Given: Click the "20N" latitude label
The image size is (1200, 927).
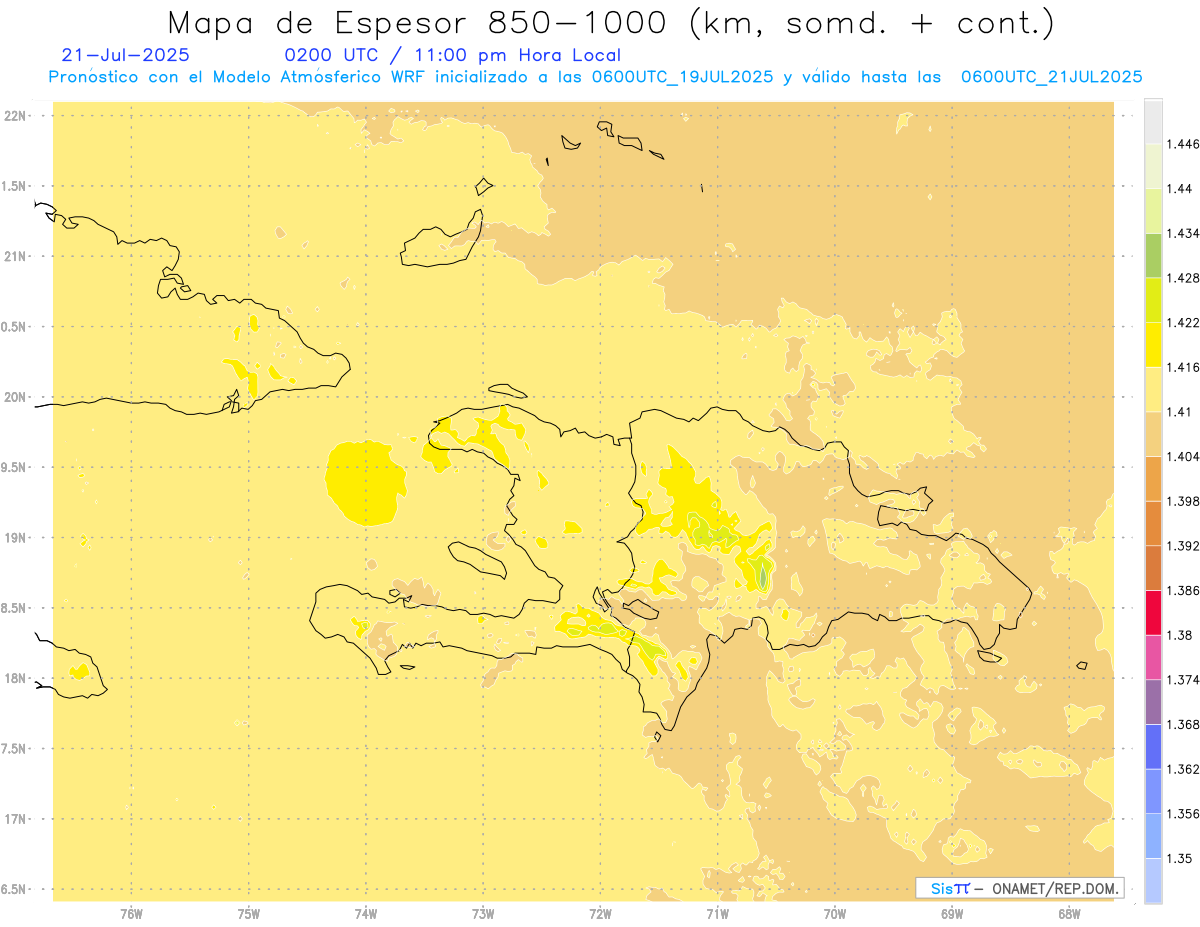Looking at the screenshot, I should point(14,397).
